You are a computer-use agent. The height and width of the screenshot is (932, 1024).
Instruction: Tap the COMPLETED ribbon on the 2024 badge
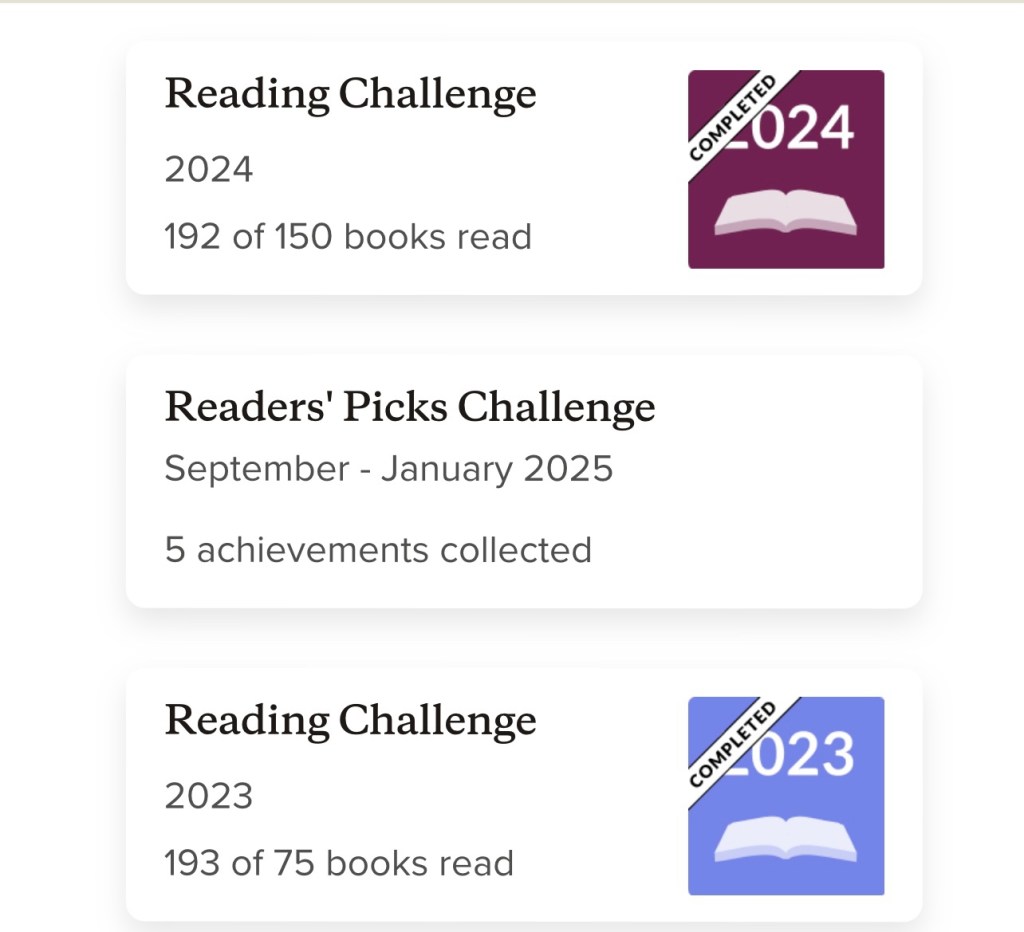[x=734, y=115]
